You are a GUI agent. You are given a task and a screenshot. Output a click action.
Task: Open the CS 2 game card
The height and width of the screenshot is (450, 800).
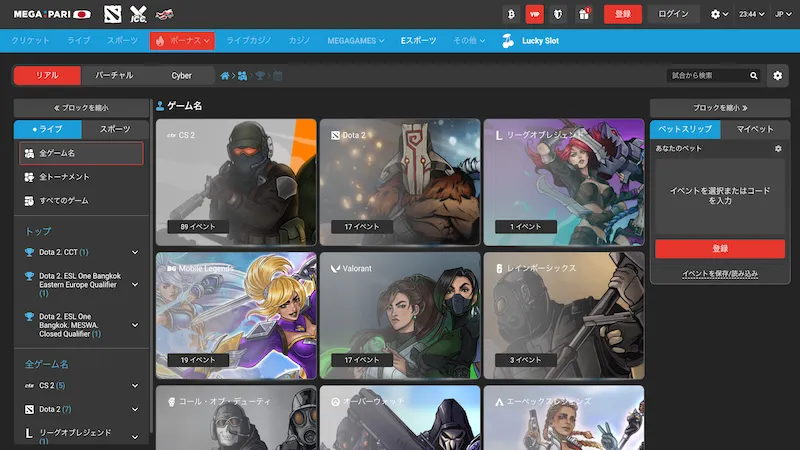(236, 182)
